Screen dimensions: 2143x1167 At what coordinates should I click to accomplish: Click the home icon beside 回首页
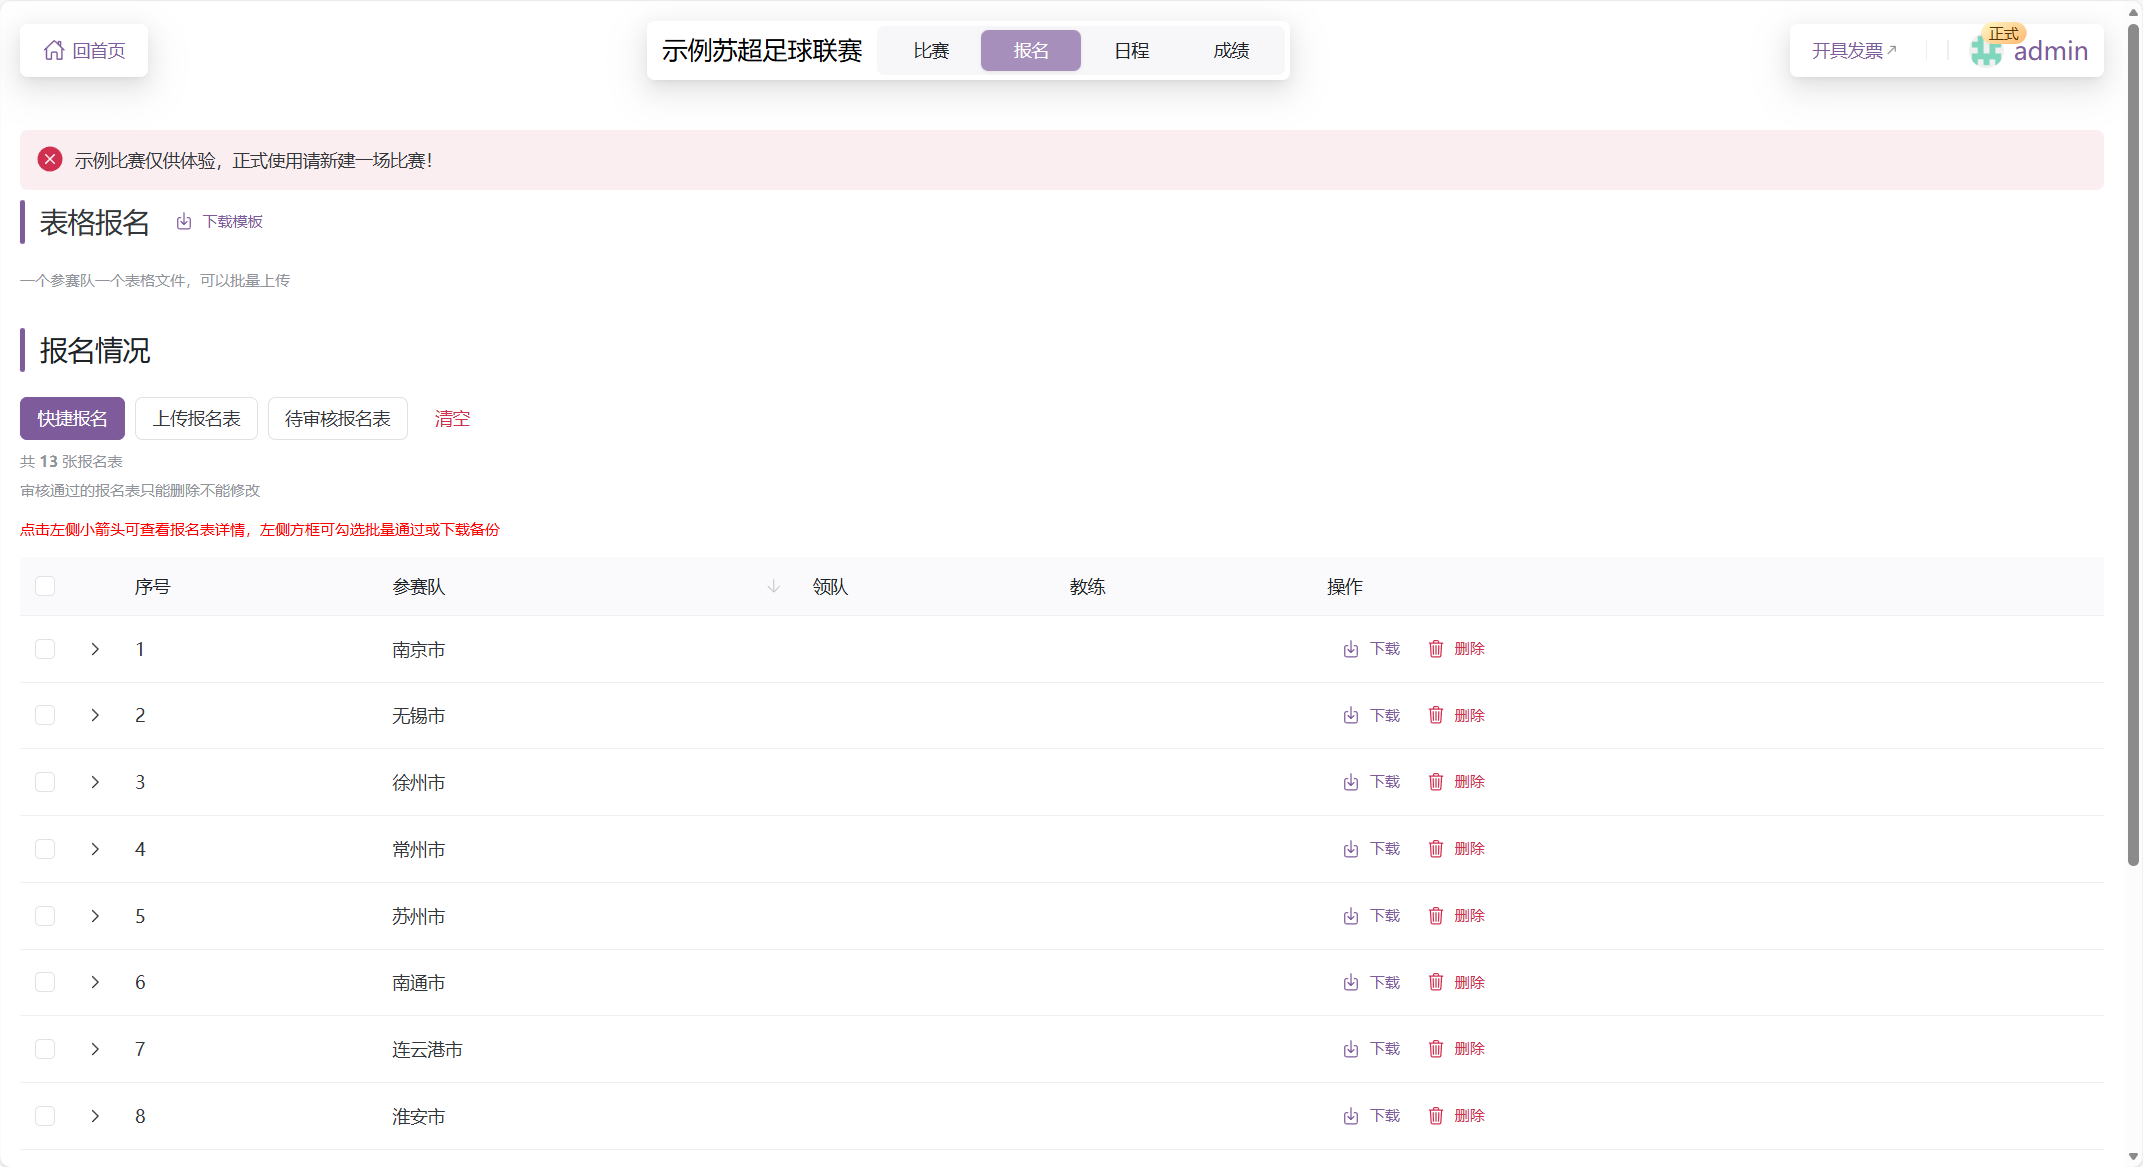(x=54, y=50)
